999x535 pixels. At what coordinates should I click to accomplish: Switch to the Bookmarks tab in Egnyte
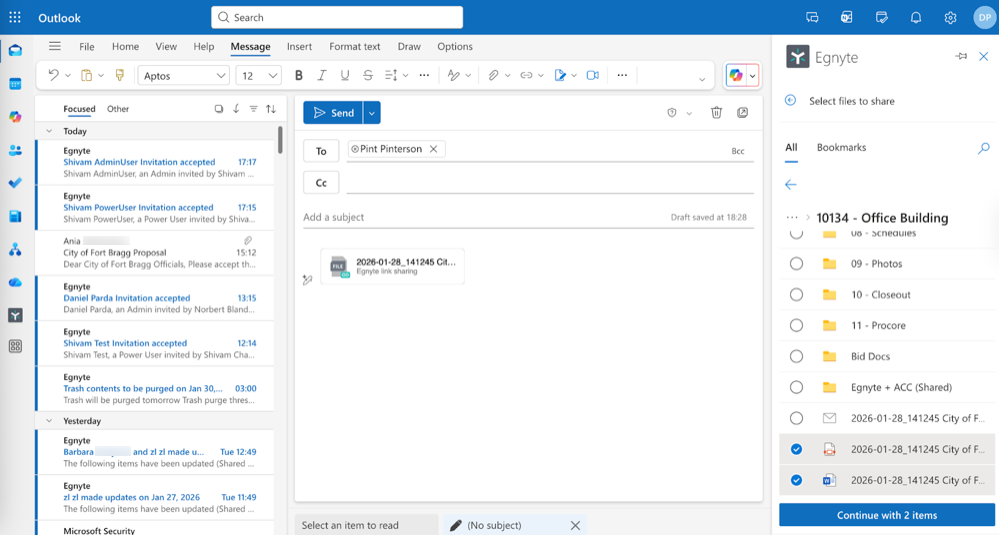tap(841, 147)
